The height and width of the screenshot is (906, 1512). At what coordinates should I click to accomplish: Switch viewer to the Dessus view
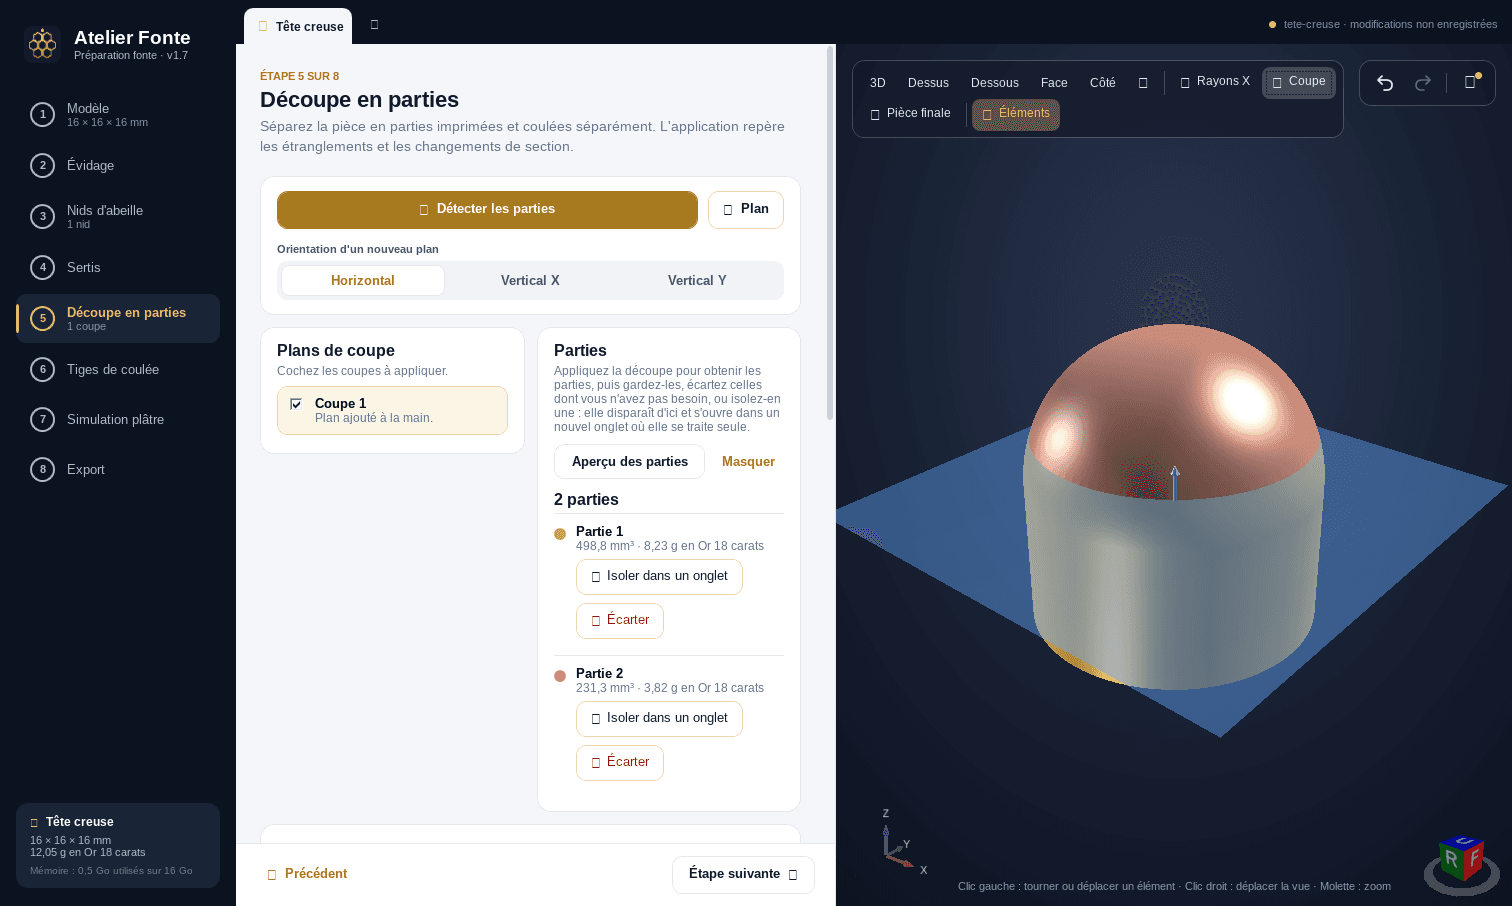click(x=928, y=83)
